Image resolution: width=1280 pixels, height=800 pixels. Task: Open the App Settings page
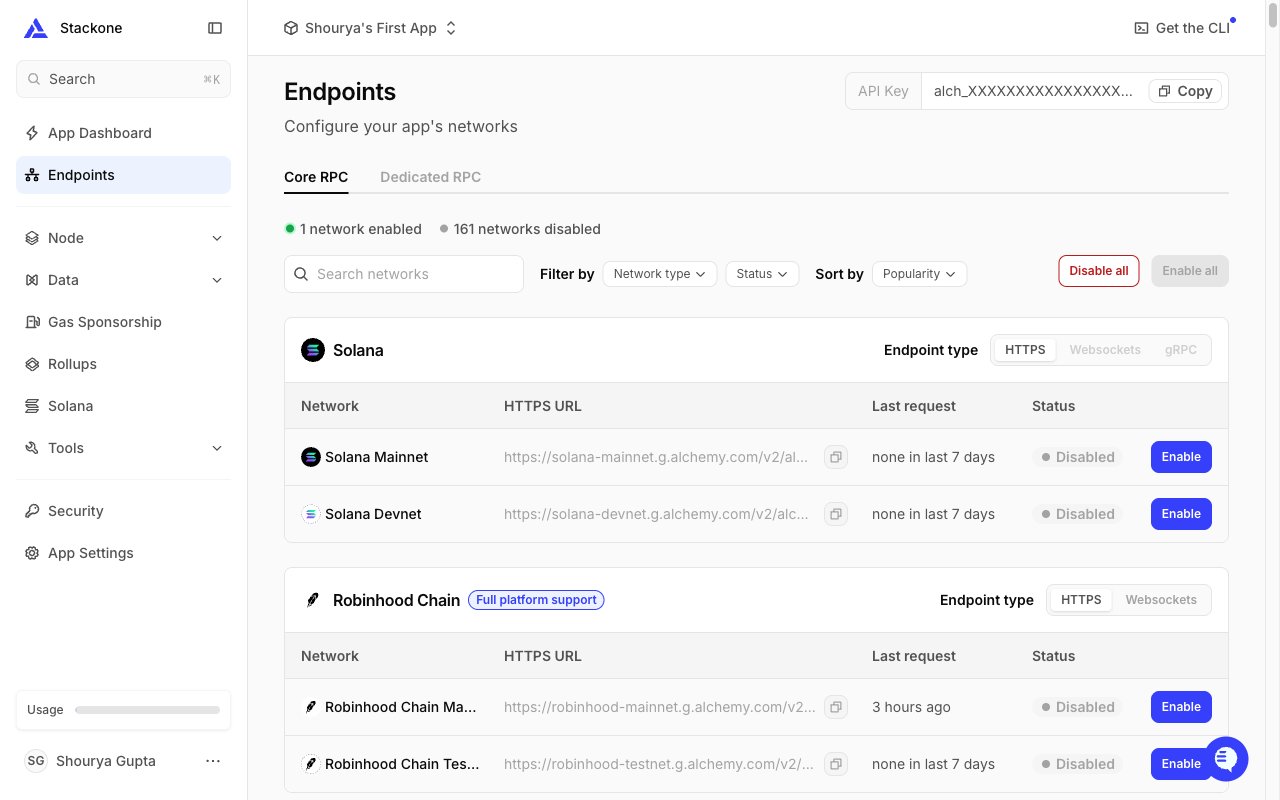(123, 553)
